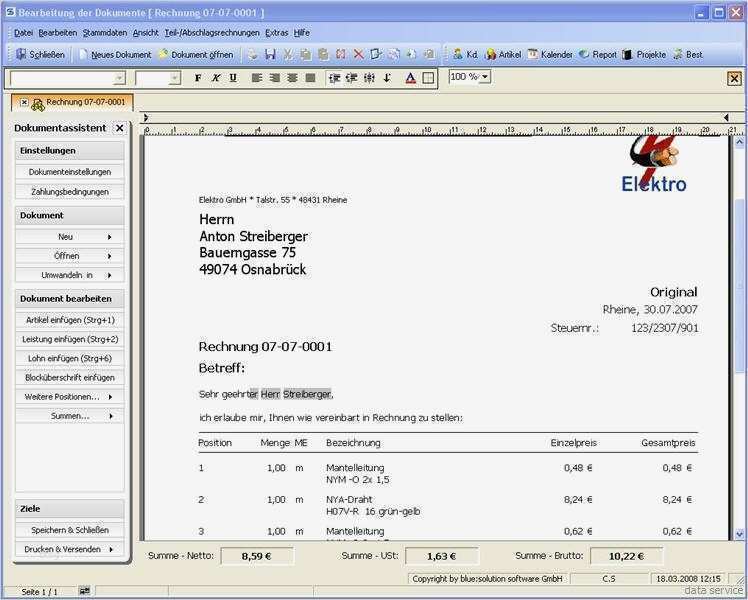Click the downward arrow formatting icon
Screen dimensions: 748x600
387,78
